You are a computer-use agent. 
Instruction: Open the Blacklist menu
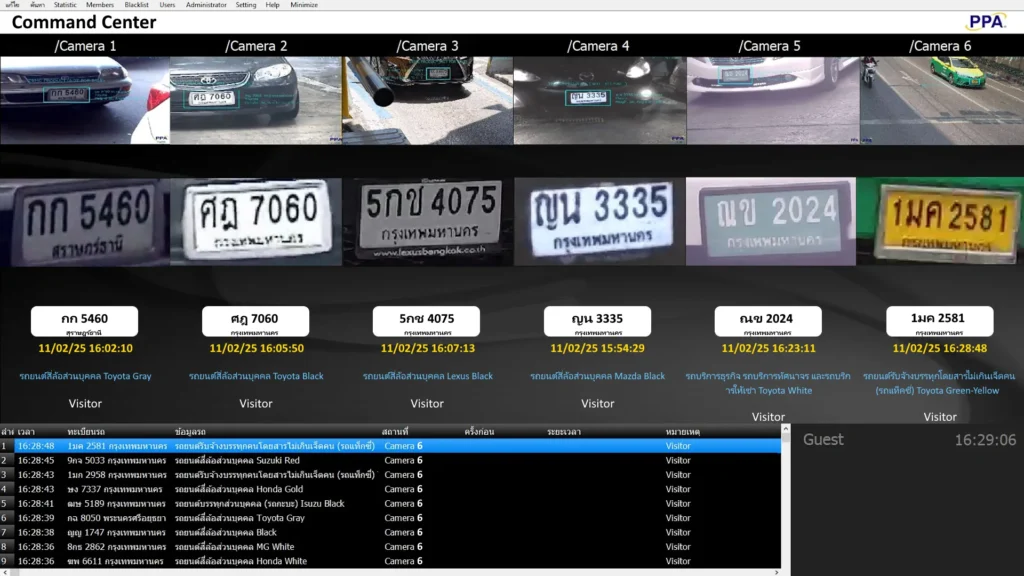click(x=136, y=5)
